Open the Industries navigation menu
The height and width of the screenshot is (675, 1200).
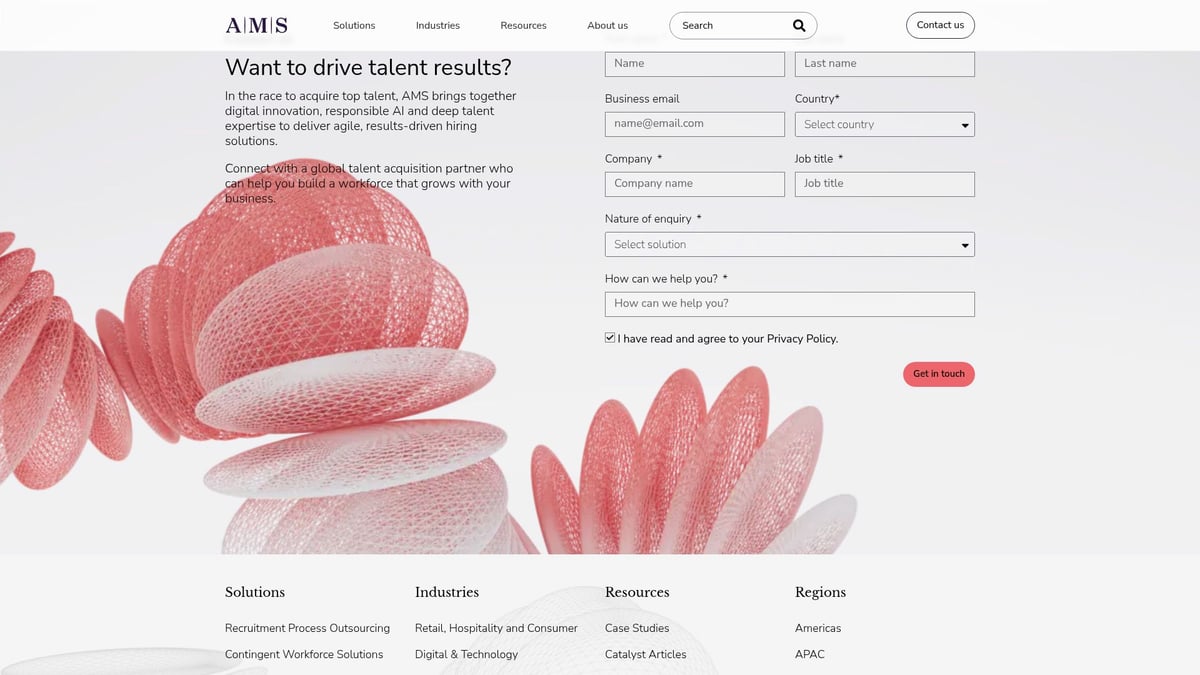tap(437, 25)
